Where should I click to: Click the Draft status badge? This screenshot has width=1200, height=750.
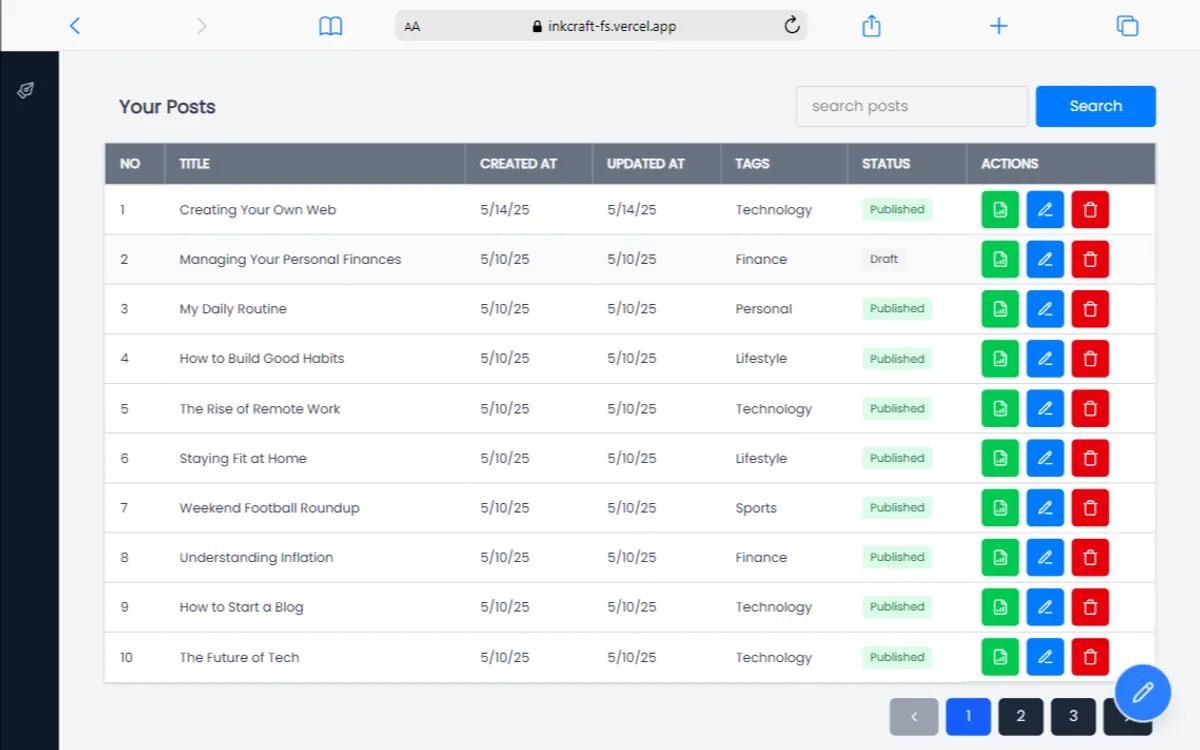click(x=884, y=259)
